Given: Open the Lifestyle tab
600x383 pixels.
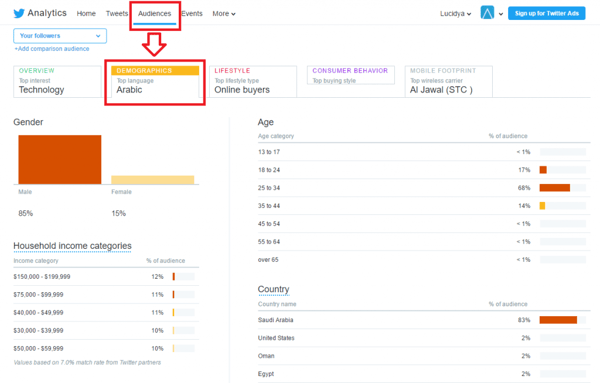Looking at the screenshot, I should pyautogui.click(x=253, y=81).
